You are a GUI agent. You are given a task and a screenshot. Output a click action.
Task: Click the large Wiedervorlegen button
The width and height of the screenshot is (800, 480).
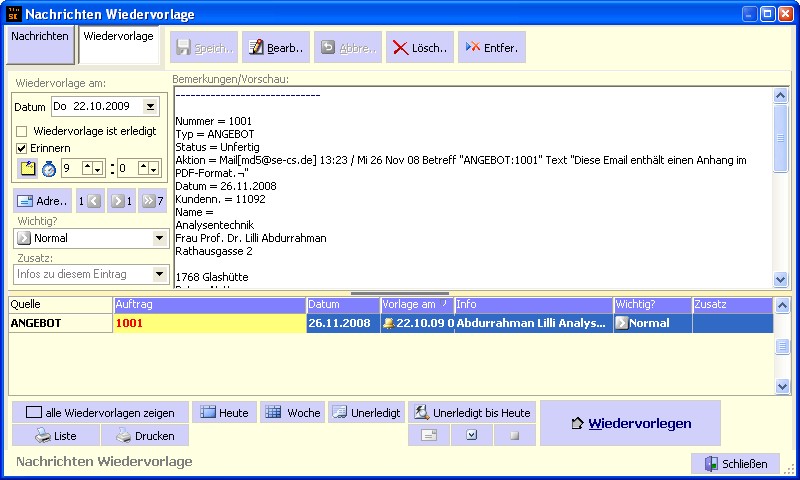630,424
